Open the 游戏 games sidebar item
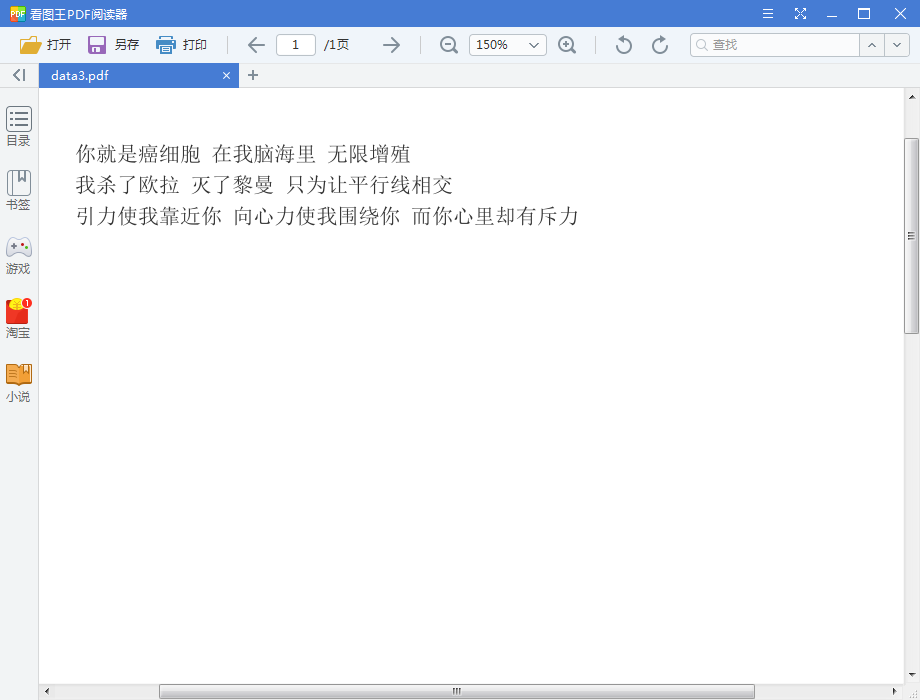The width and height of the screenshot is (920, 700). (x=18, y=255)
